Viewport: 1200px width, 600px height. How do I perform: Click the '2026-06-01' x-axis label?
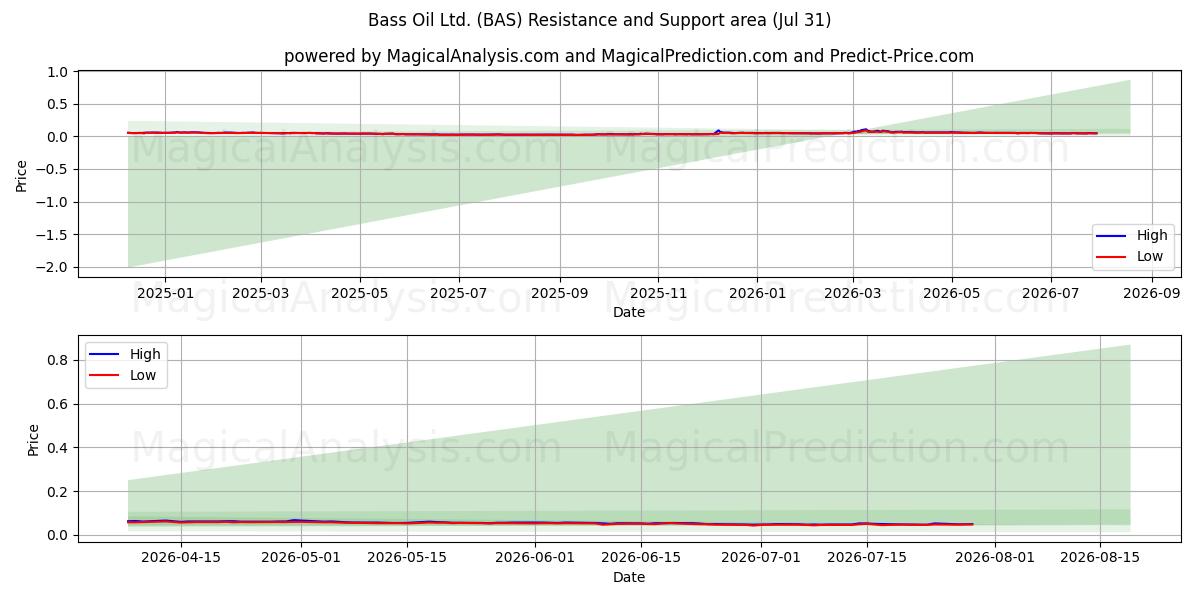pos(535,558)
